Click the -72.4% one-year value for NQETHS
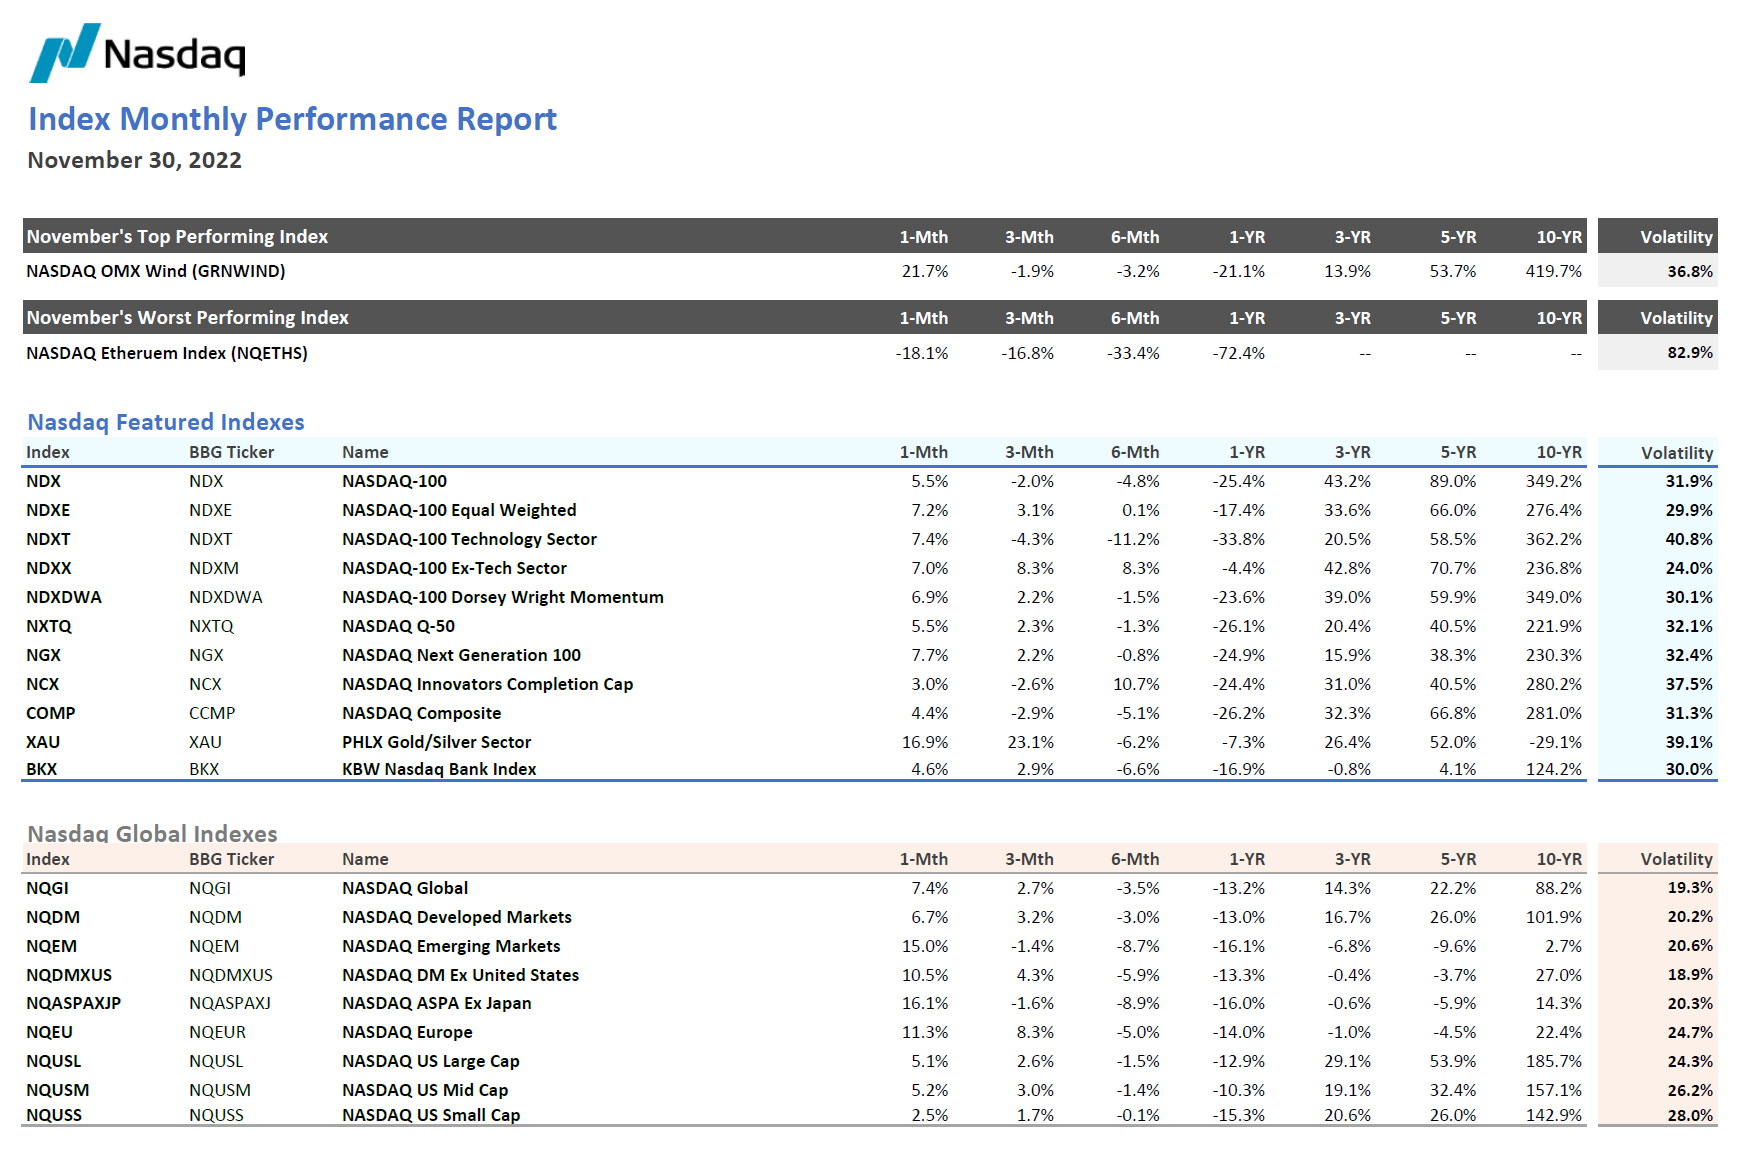1742x1152 pixels. (x=1238, y=353)
